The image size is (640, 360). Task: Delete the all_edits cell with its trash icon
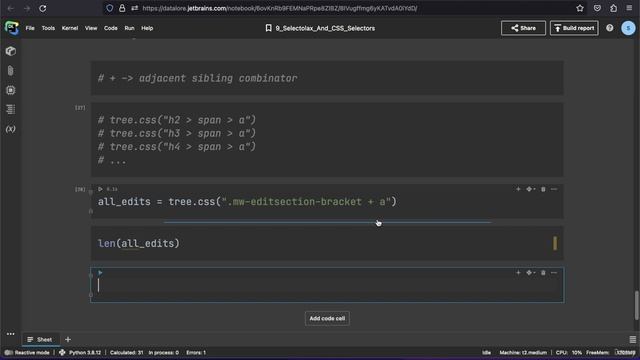543,189
